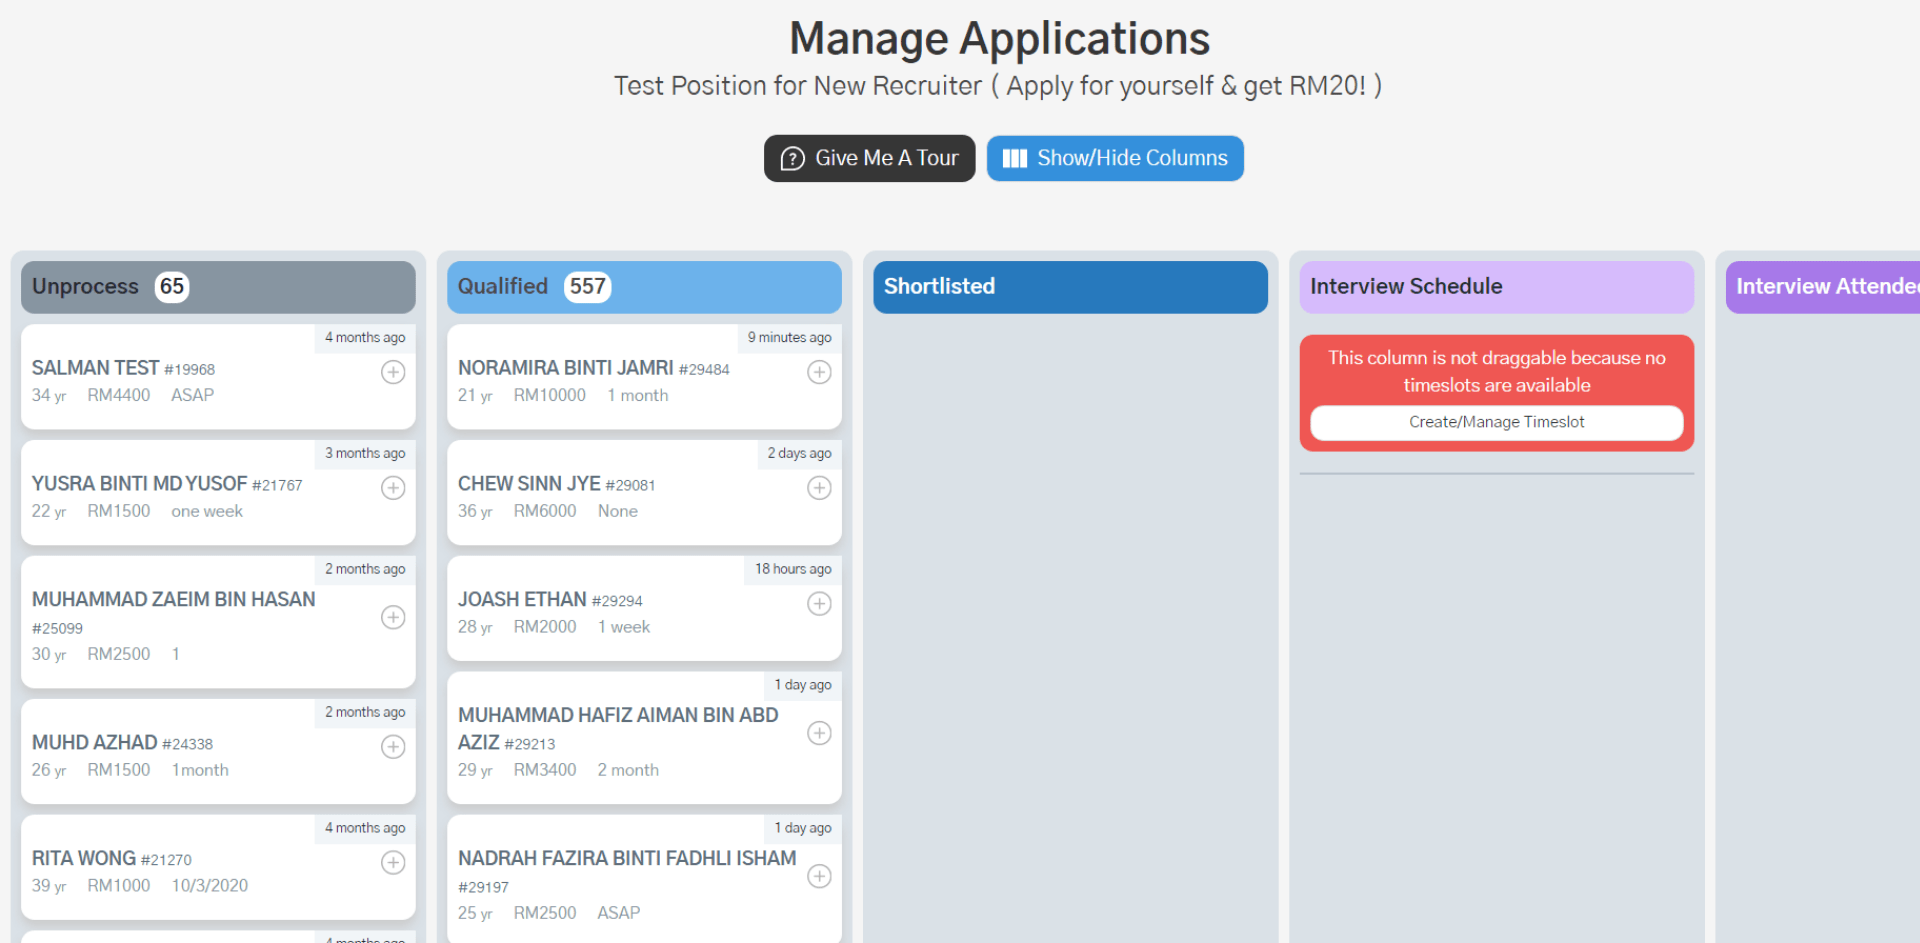The height and width of the screenshot is (943, 1920).
Task: Open Create/Manage Timeslot
Action: point(1496,422)
